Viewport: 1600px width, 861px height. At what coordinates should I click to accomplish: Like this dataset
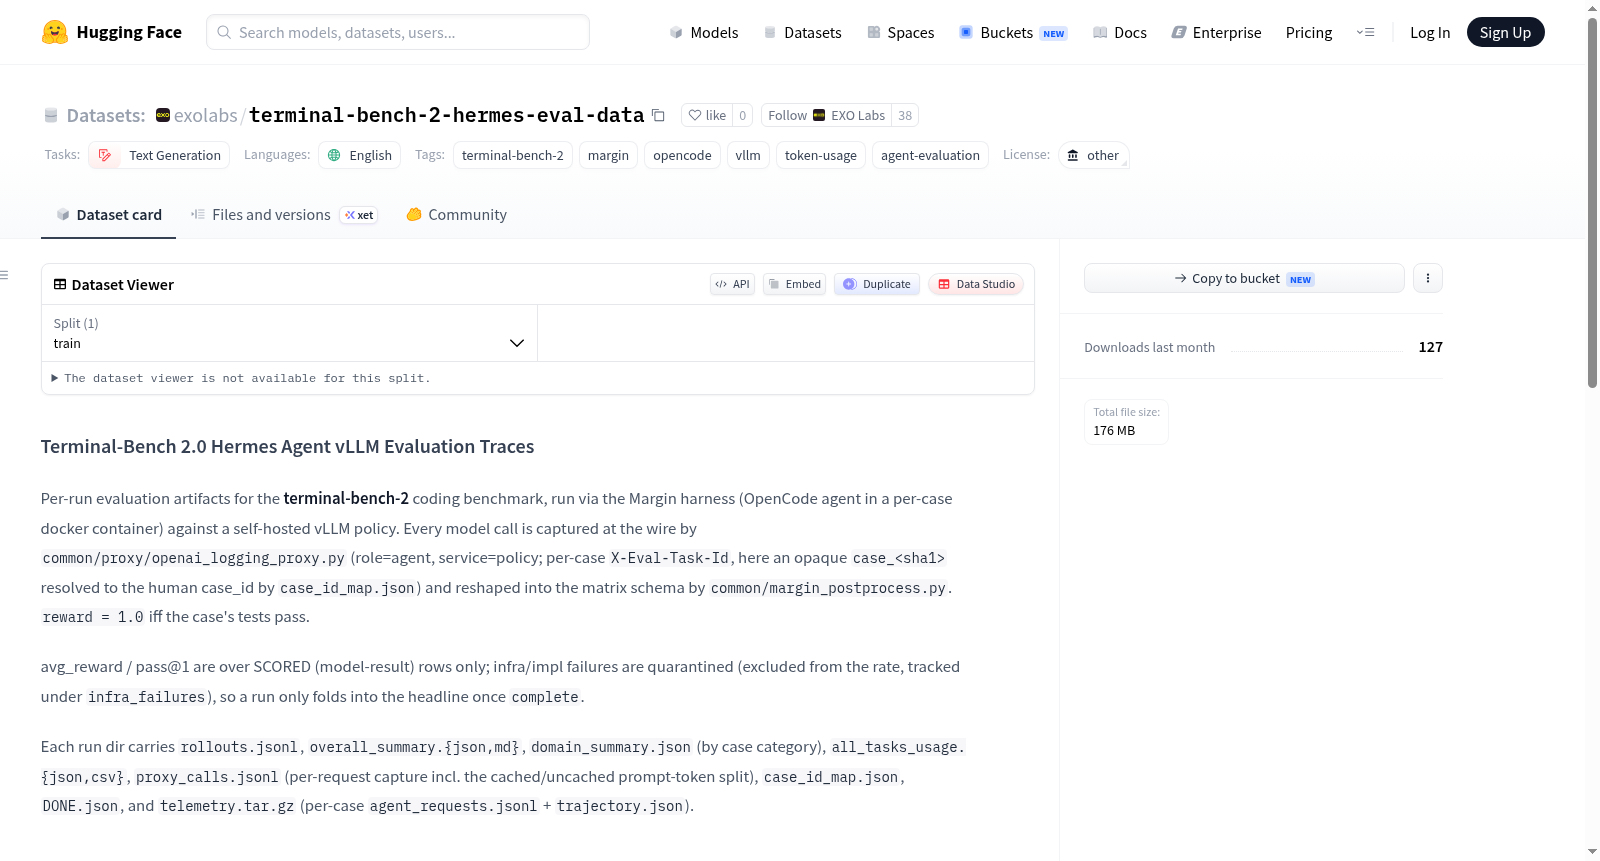(x=707, y=115)
